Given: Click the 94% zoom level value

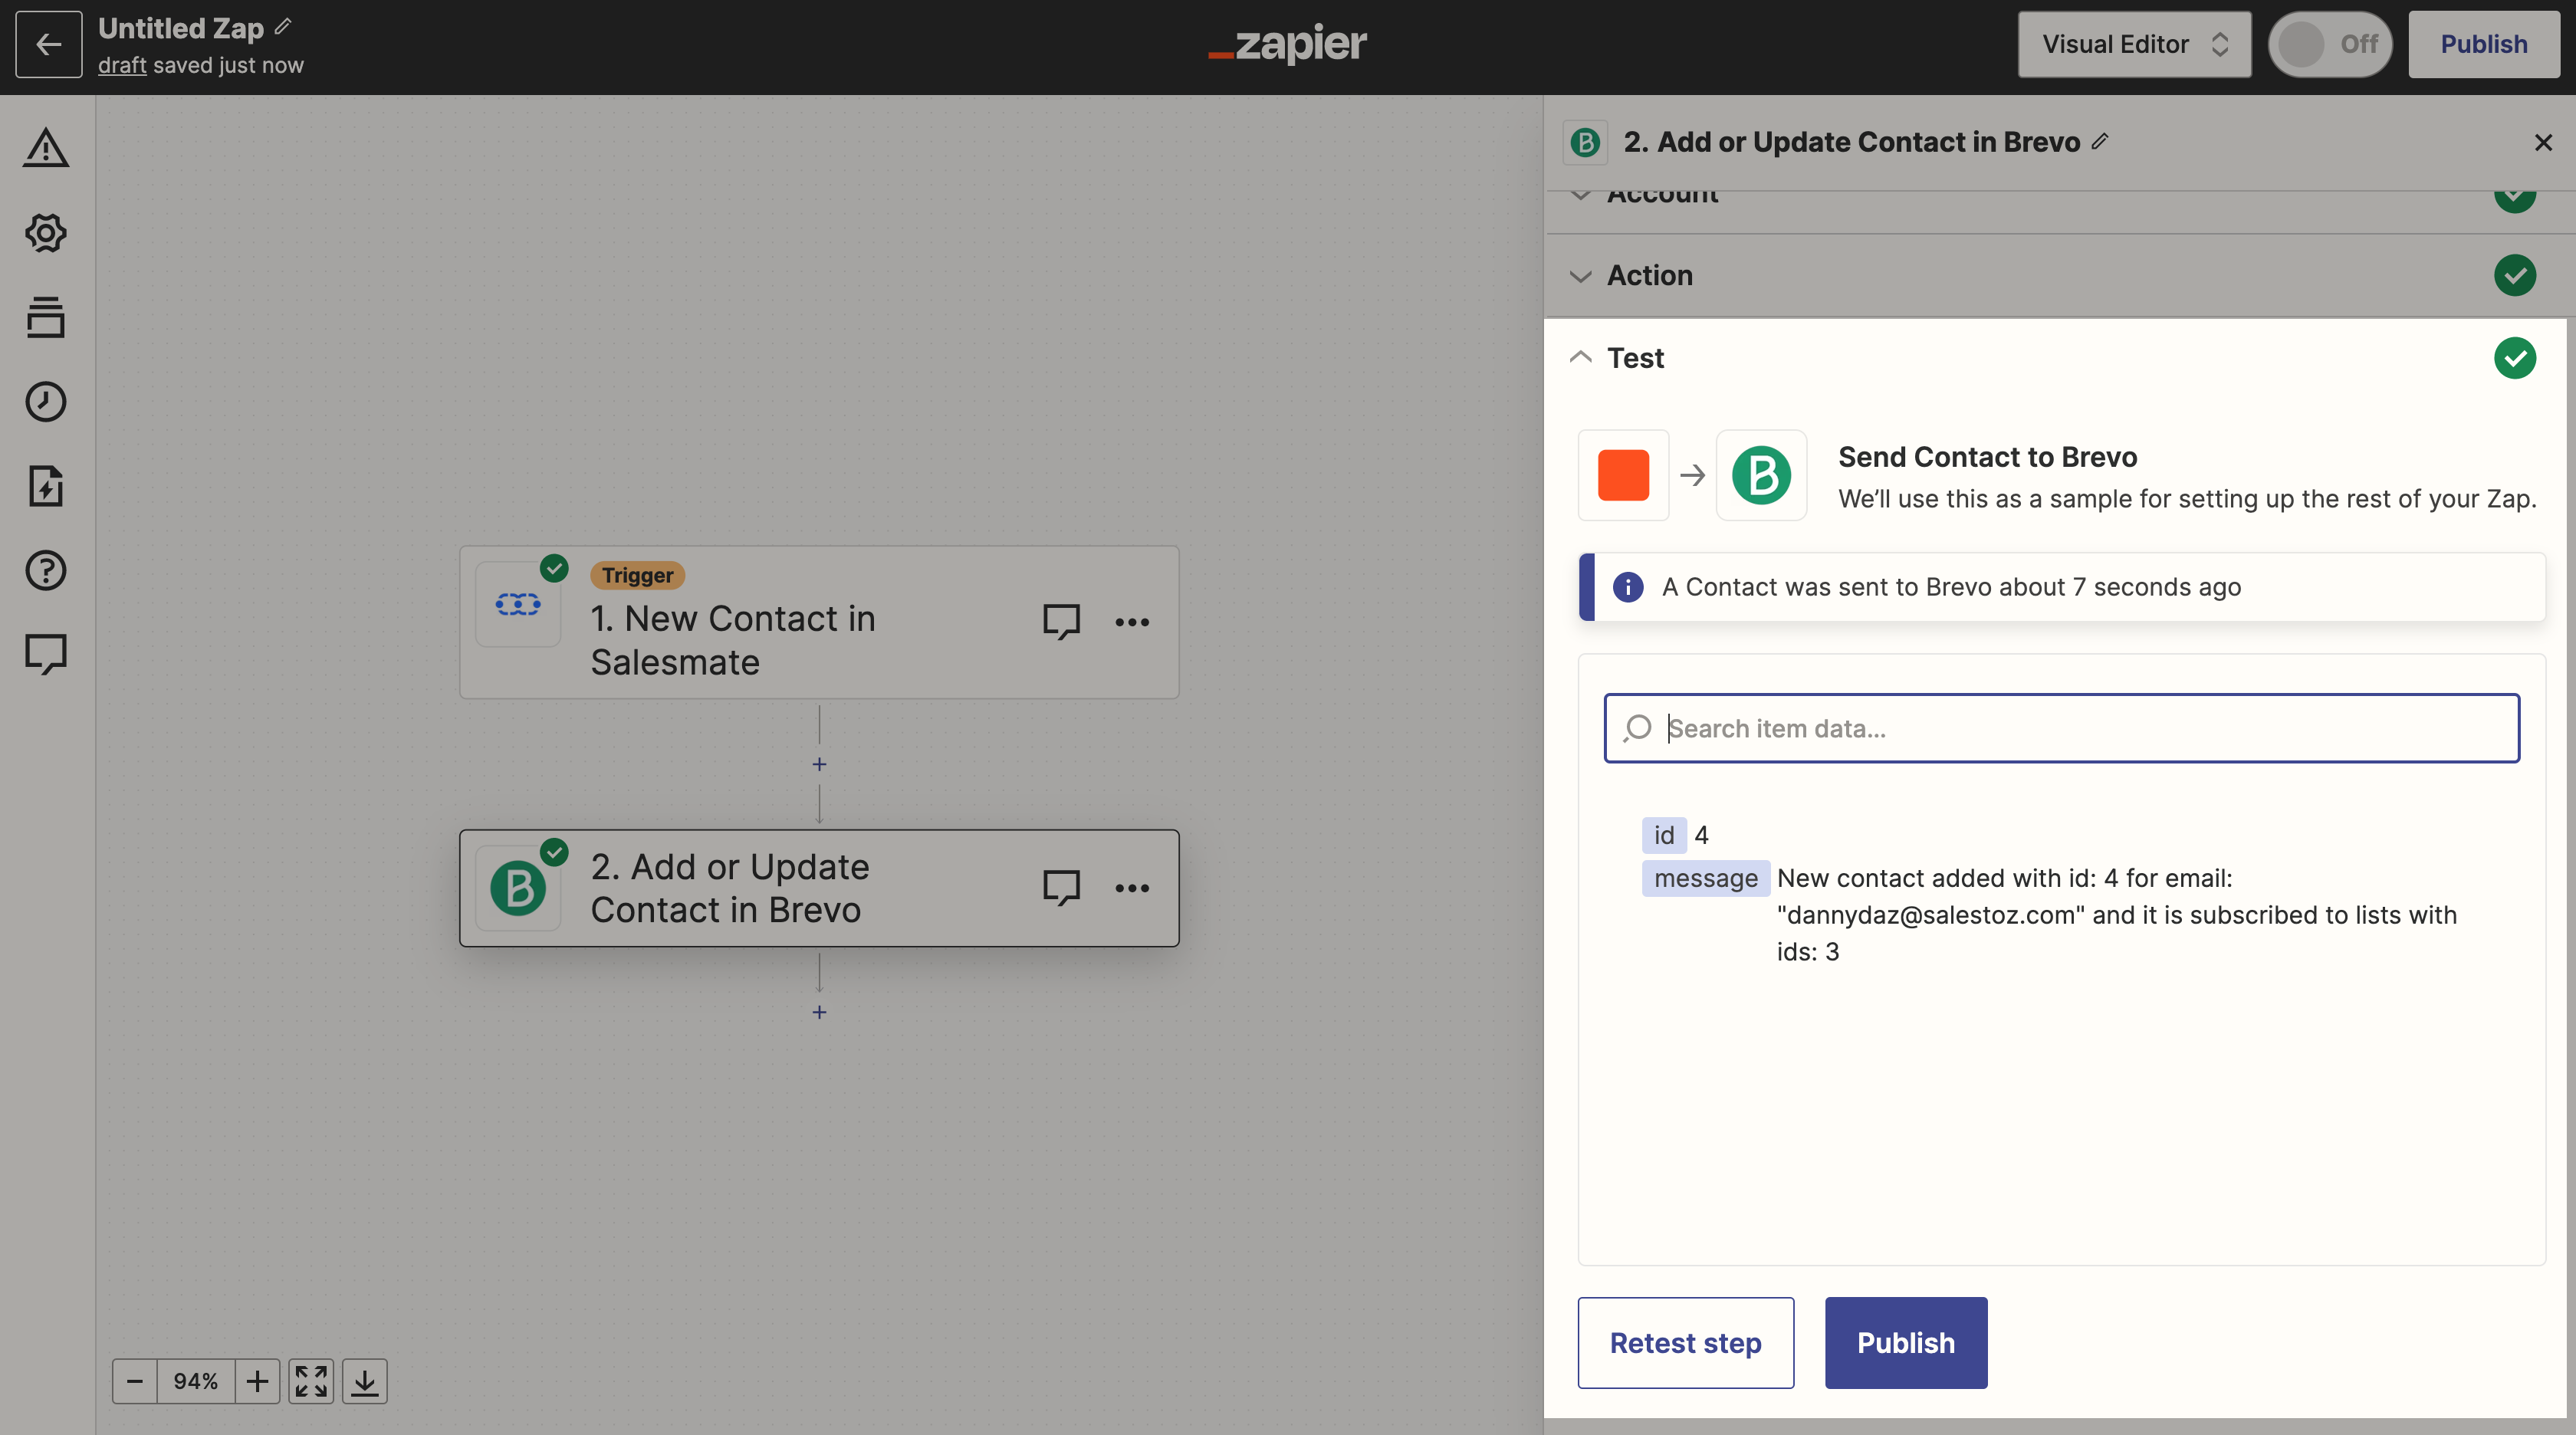Looking at the screenshot, I should [196, 1381].
